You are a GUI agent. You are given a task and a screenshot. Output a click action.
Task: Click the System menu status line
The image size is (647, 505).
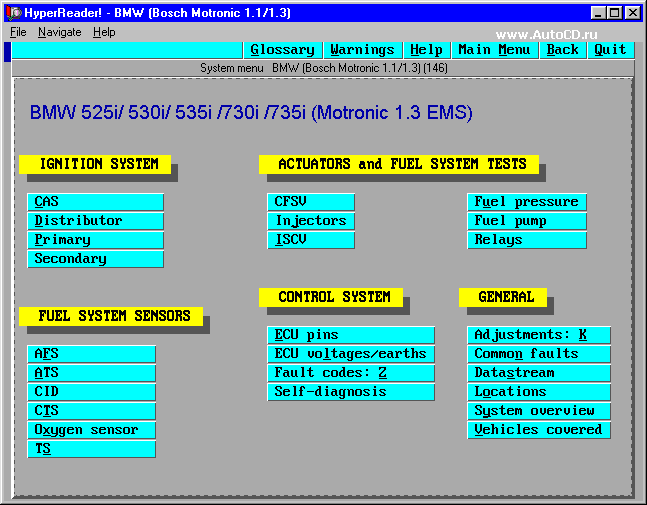point(324,68)
